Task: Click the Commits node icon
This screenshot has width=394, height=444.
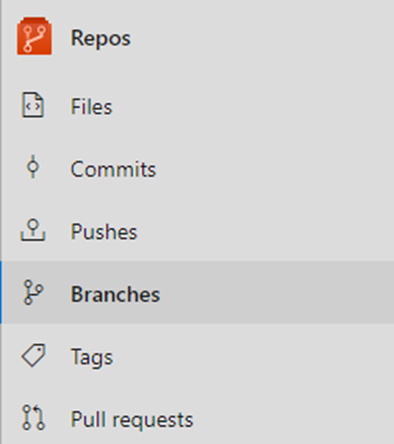Action: pyautogui.click(x=33, y=166)
